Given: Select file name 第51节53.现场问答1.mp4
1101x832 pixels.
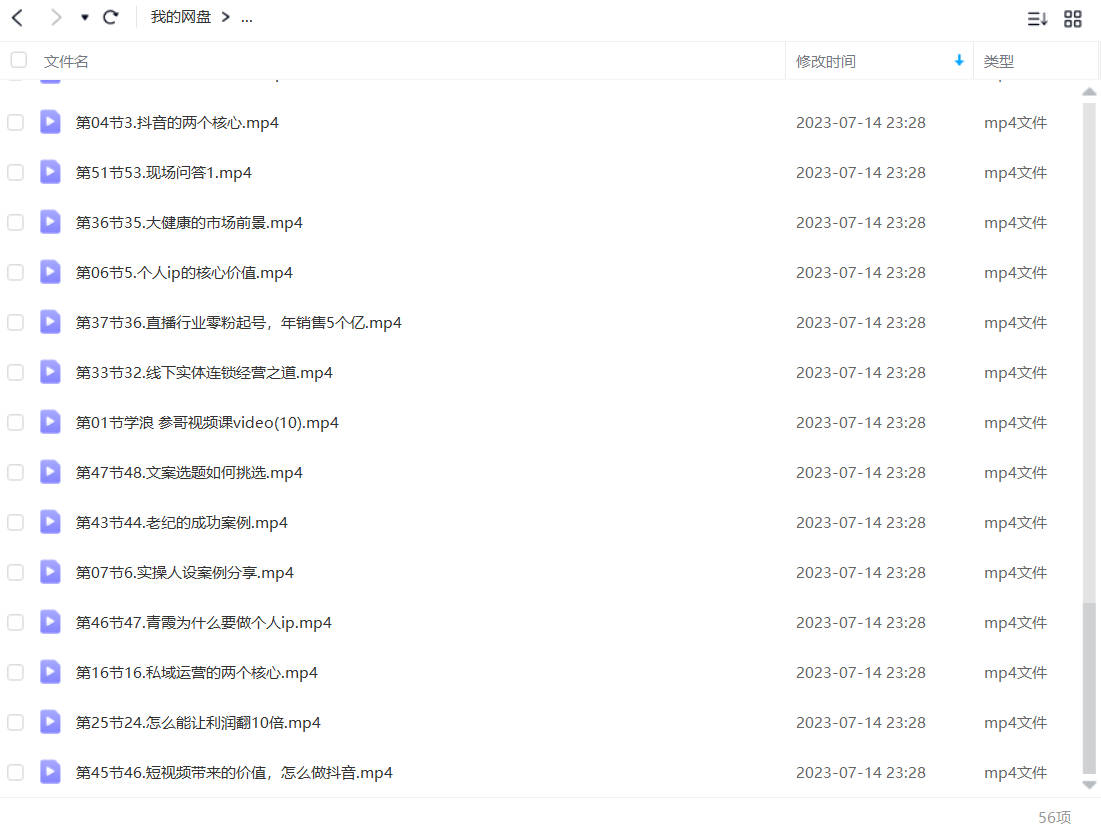Looking at the screenshot, I should pyautogui.click(x=164, y=173).
